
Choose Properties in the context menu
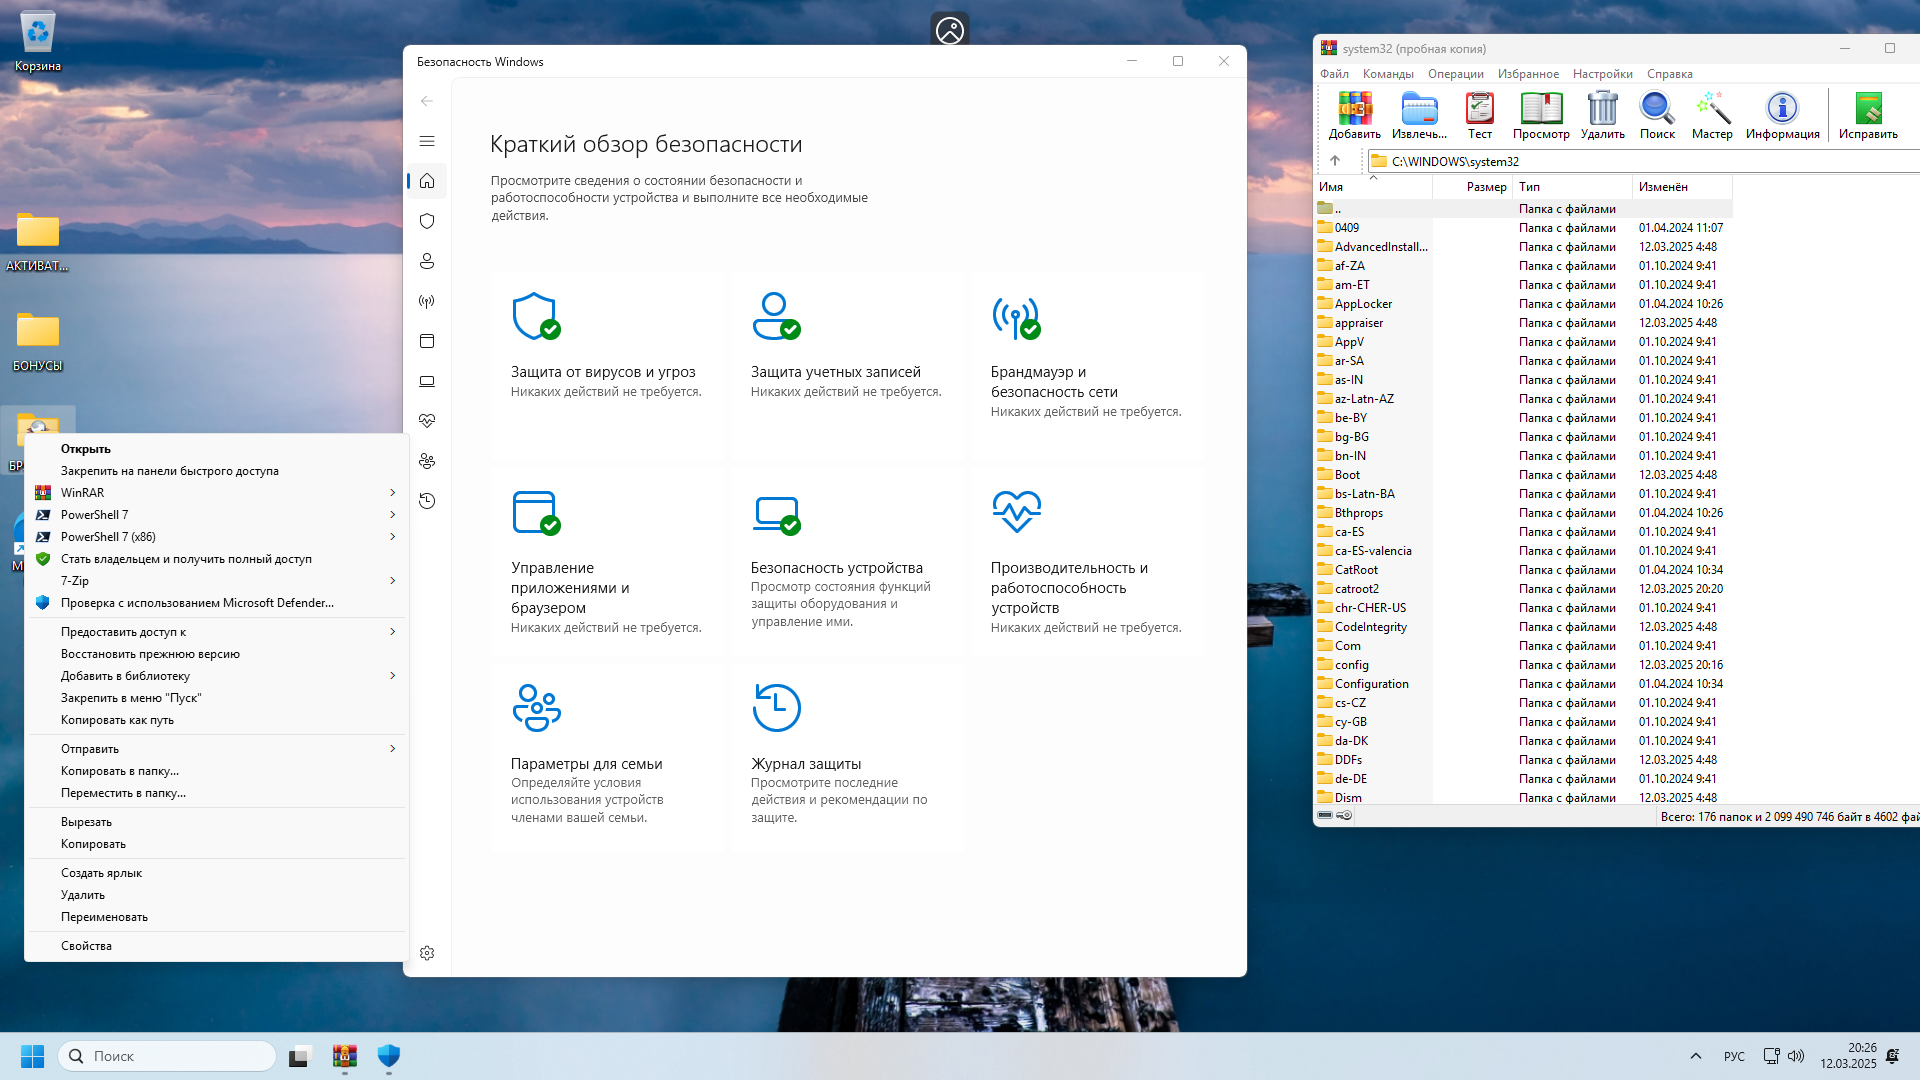pyautogui.click(x=86, y=946)
